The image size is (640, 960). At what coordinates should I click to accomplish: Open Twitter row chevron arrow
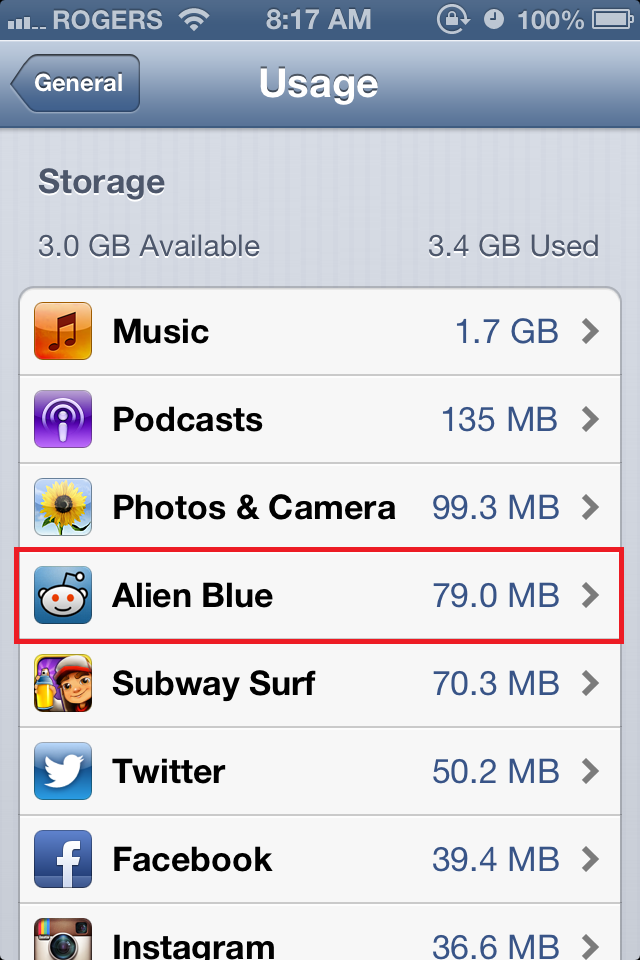coord(590,771)
